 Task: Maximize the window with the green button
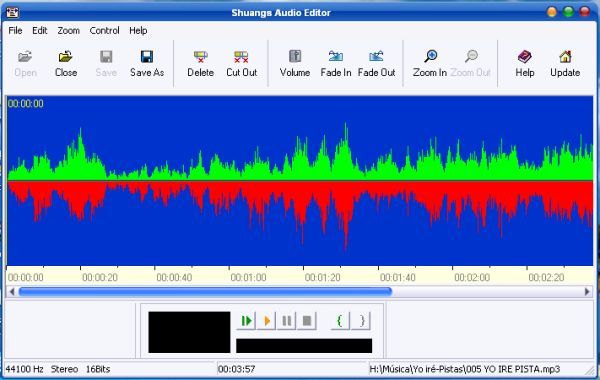pyautogui.click(x=568, y=12)
